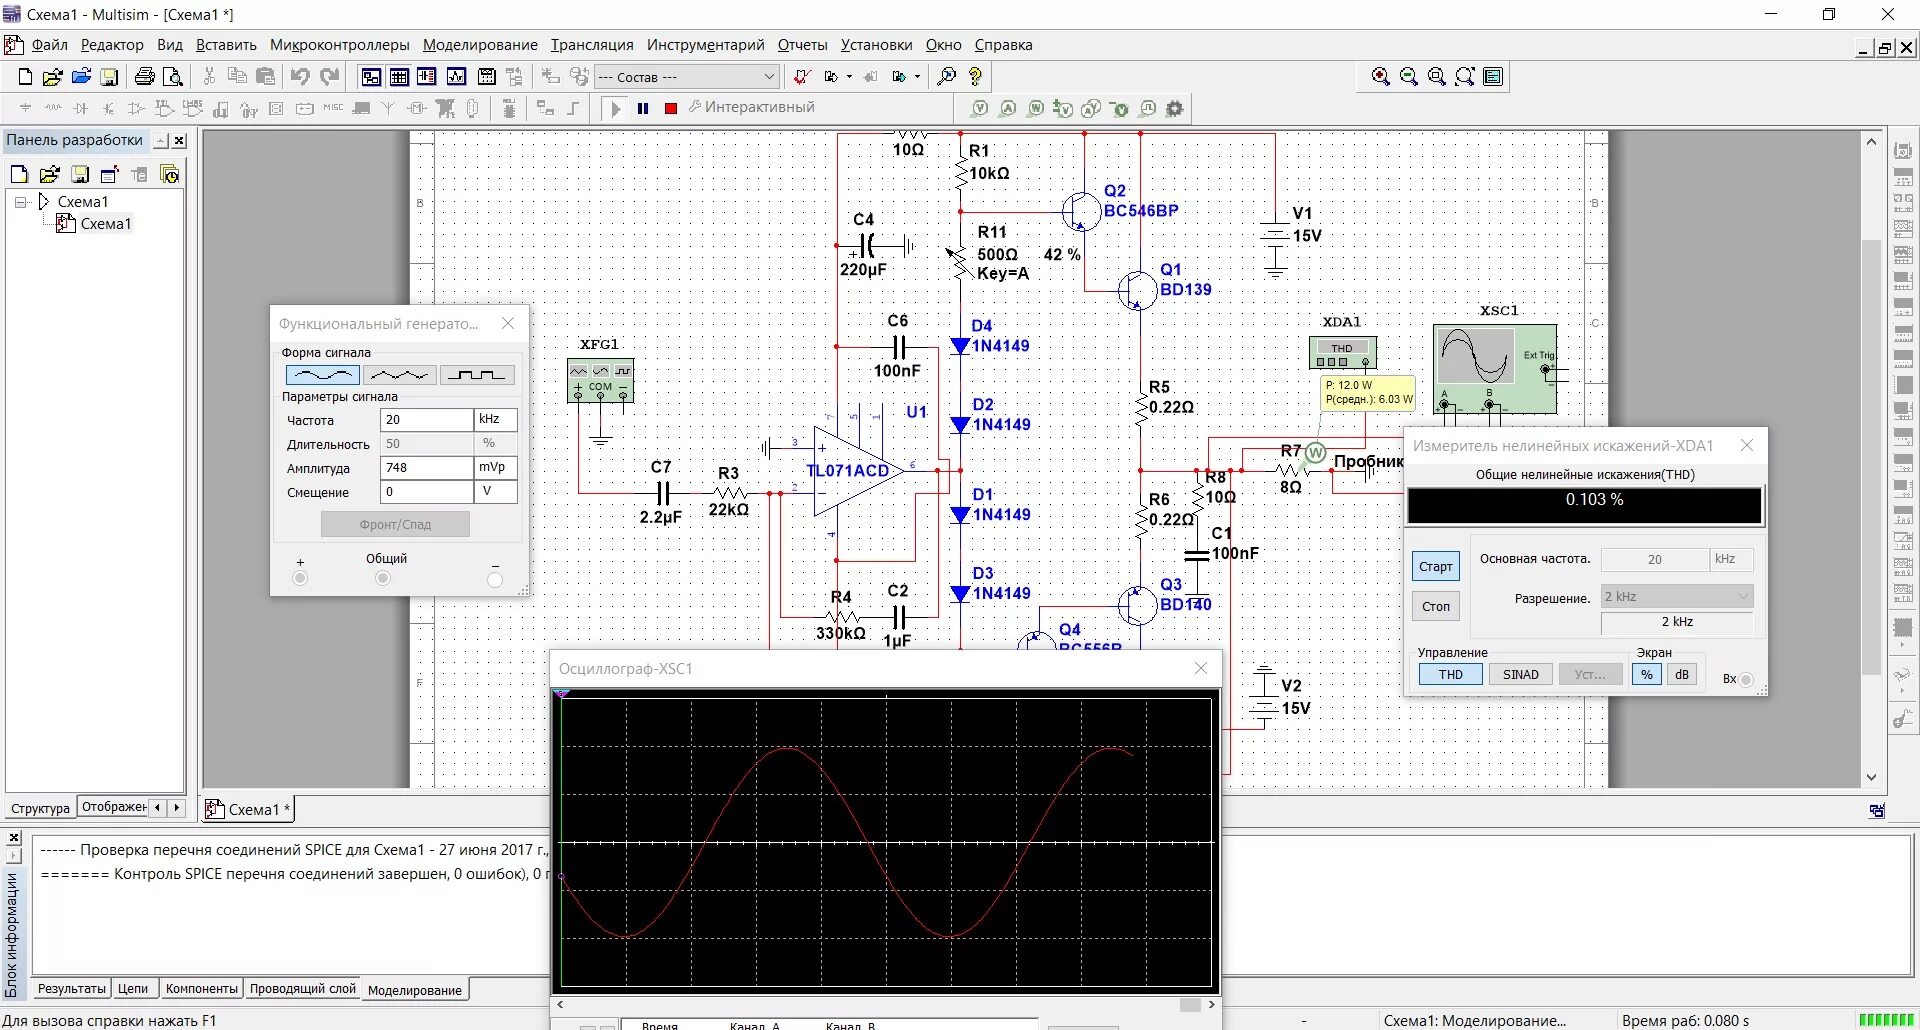Place a current probe
1920x1030 pixels.
[1008, 108]
